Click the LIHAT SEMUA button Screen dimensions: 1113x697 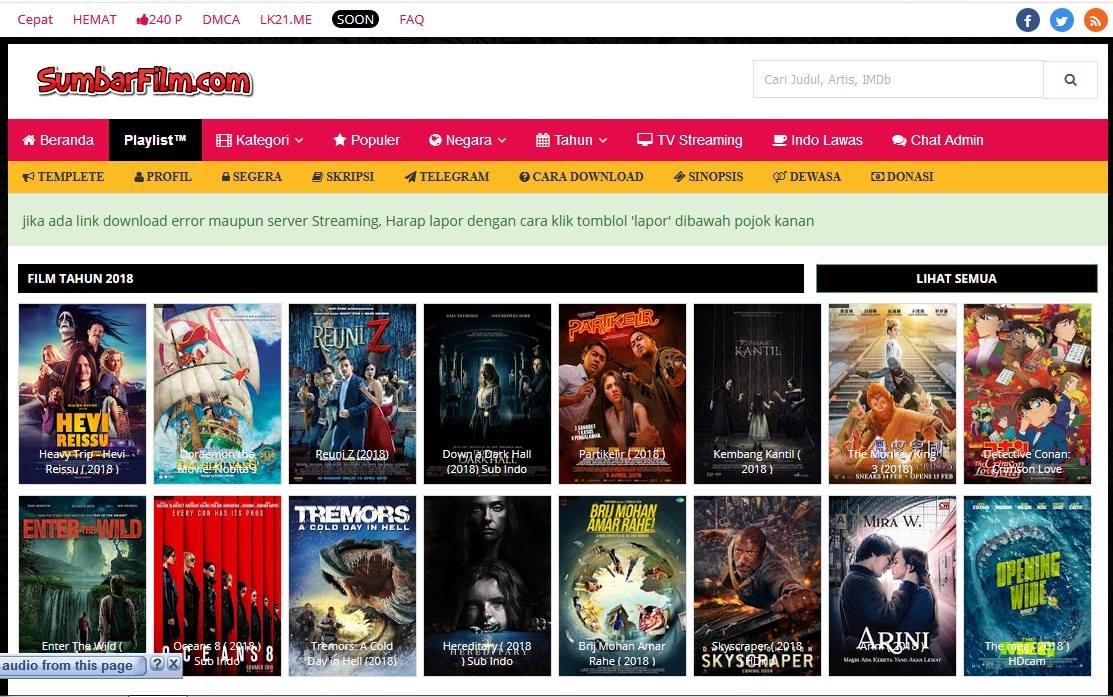(956, 278)
